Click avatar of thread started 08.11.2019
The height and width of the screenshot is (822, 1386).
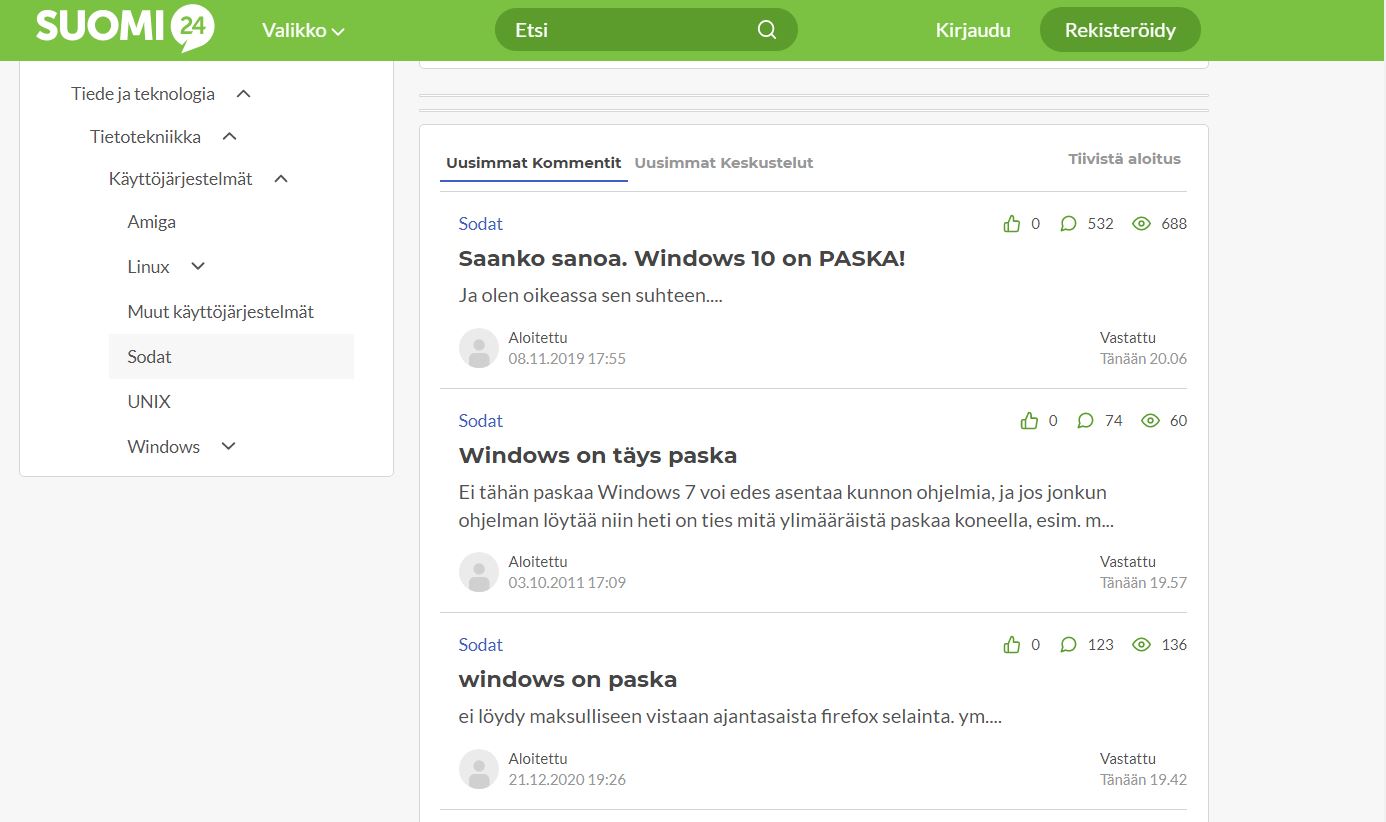click(x=479, y=348)
